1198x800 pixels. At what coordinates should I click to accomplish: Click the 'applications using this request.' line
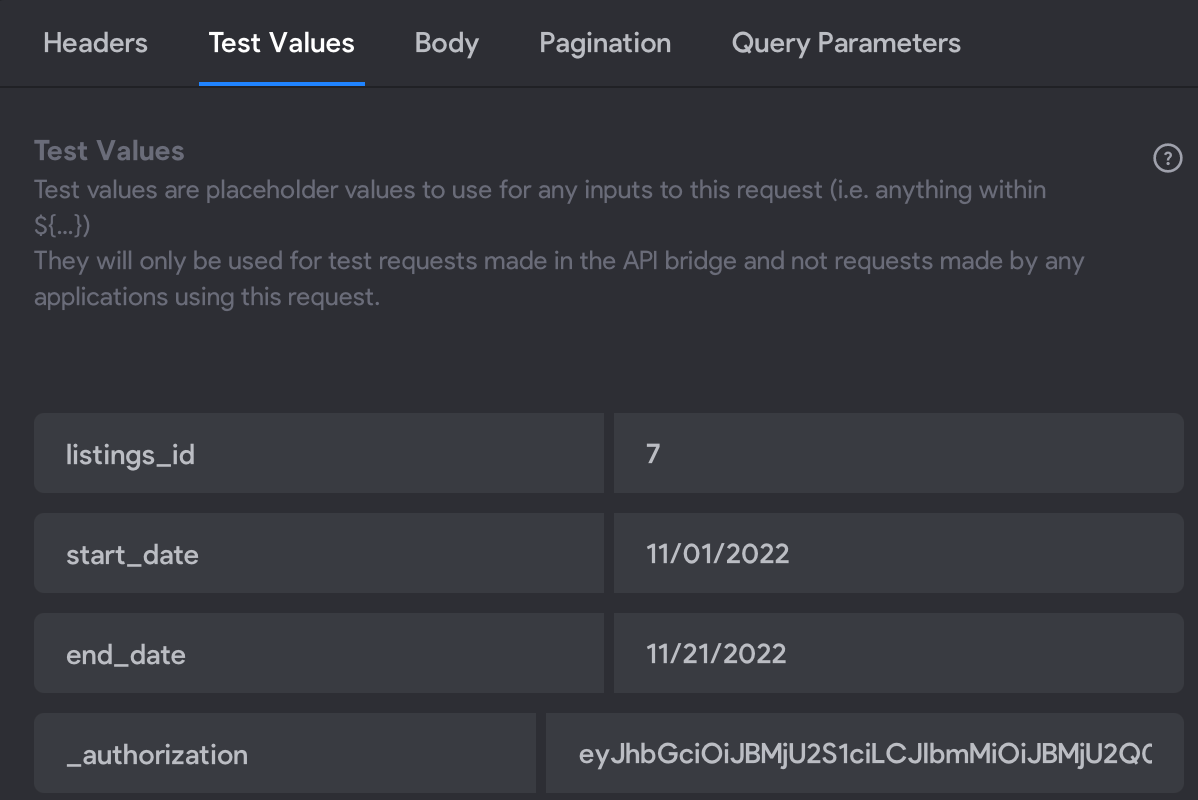(207, 296)
